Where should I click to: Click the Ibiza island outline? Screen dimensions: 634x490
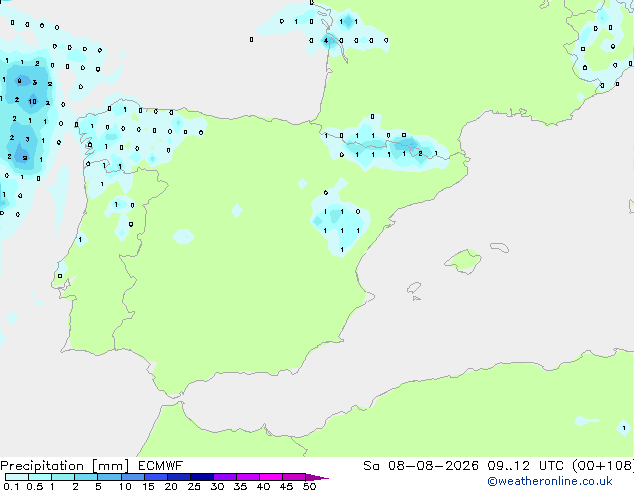(414, 288)
